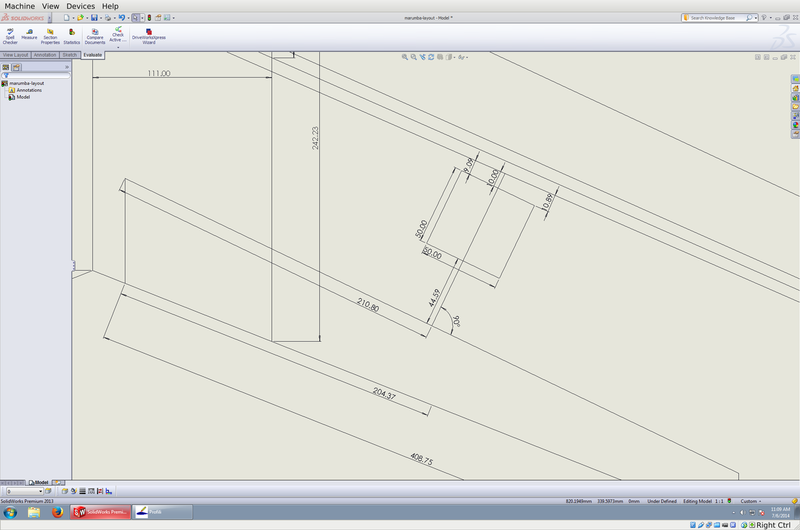Click the Statistics tool icon
Viewport: 800px width, 530px height.
[72, 36]
